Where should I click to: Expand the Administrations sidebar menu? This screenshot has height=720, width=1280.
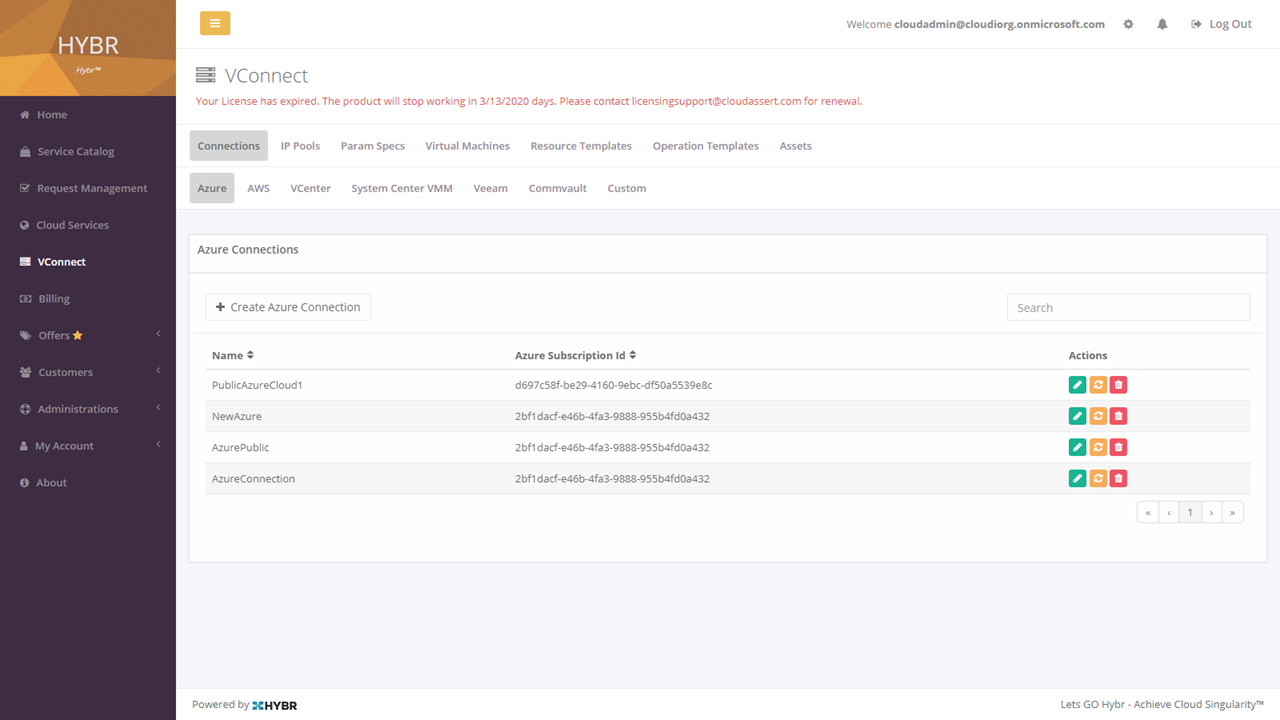pyautogui.click(x=88, y=409)
